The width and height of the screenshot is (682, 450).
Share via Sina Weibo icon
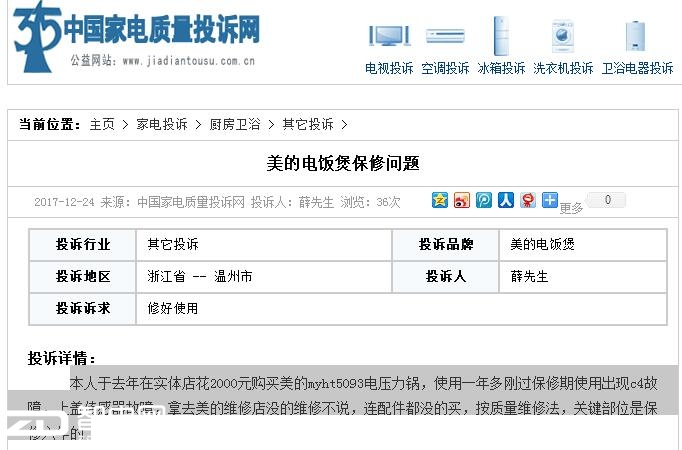pos(462,200)
